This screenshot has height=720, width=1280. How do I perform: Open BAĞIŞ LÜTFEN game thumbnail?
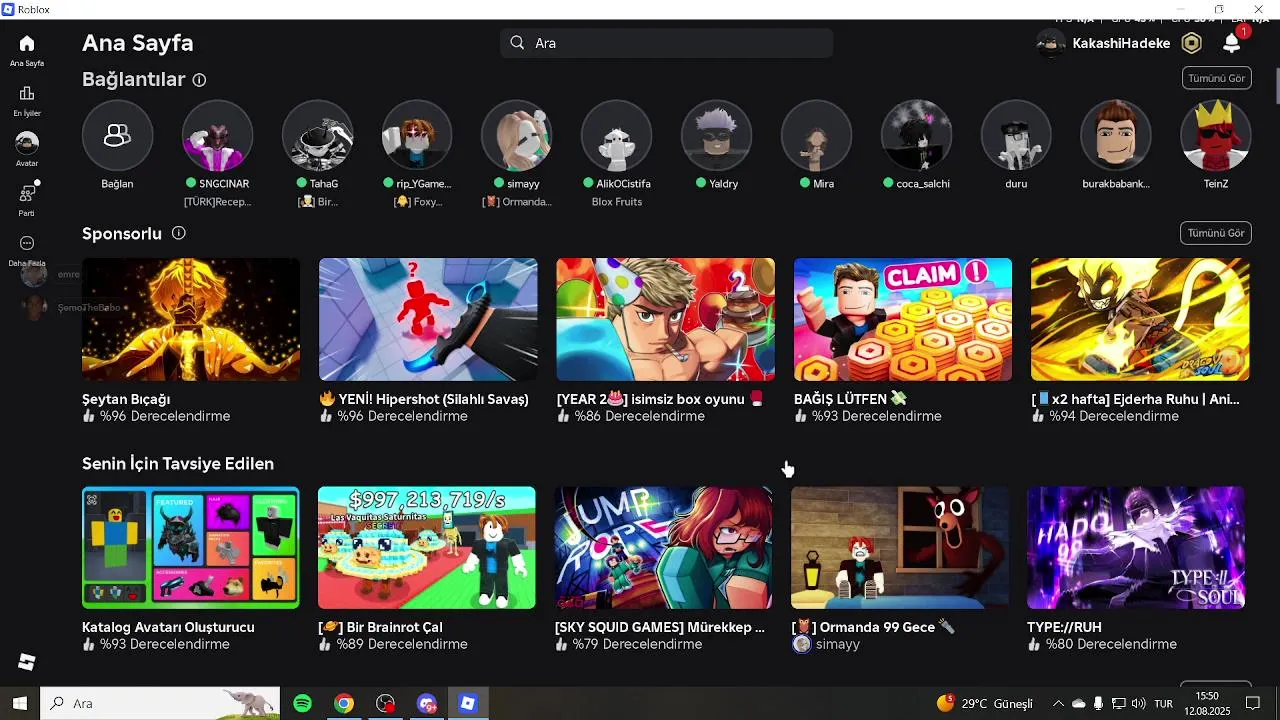click(x=903, y=319)
